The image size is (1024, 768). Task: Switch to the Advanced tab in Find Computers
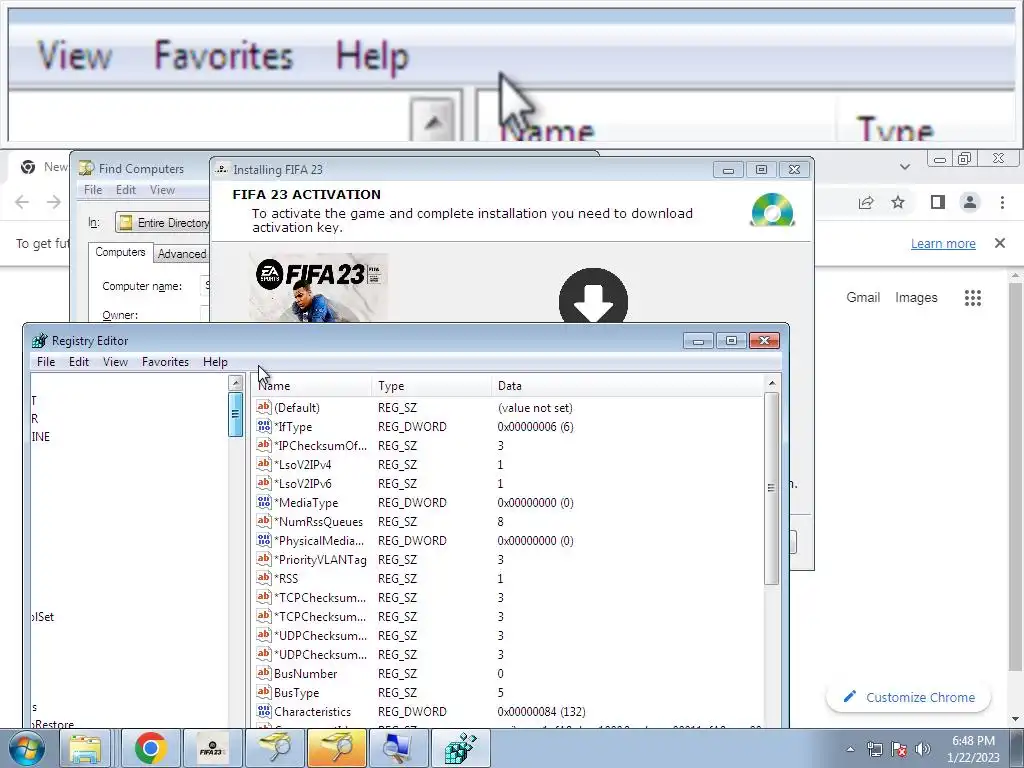click(182, 254)
